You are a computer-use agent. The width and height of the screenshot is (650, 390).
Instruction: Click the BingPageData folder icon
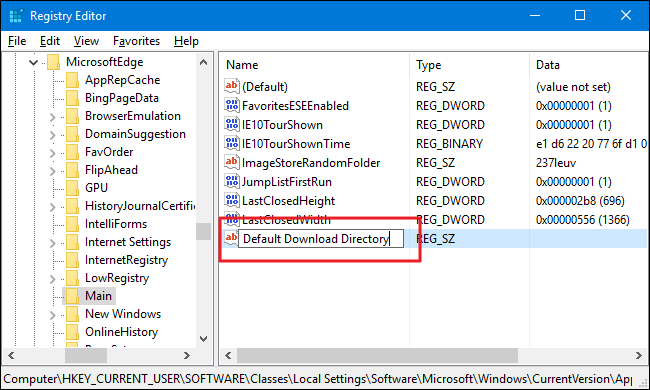73,98
